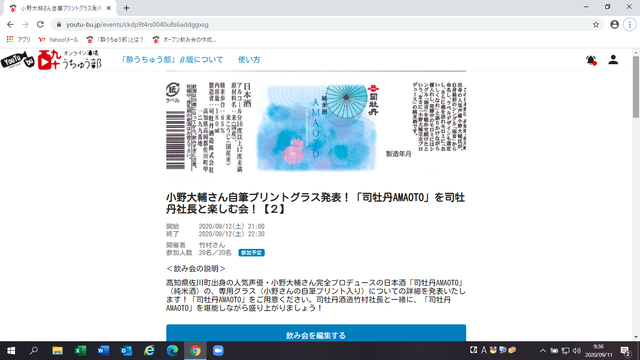Screen dimensions: 640x360
Task: Open the user account profile icon
Action: pos(613,60)
